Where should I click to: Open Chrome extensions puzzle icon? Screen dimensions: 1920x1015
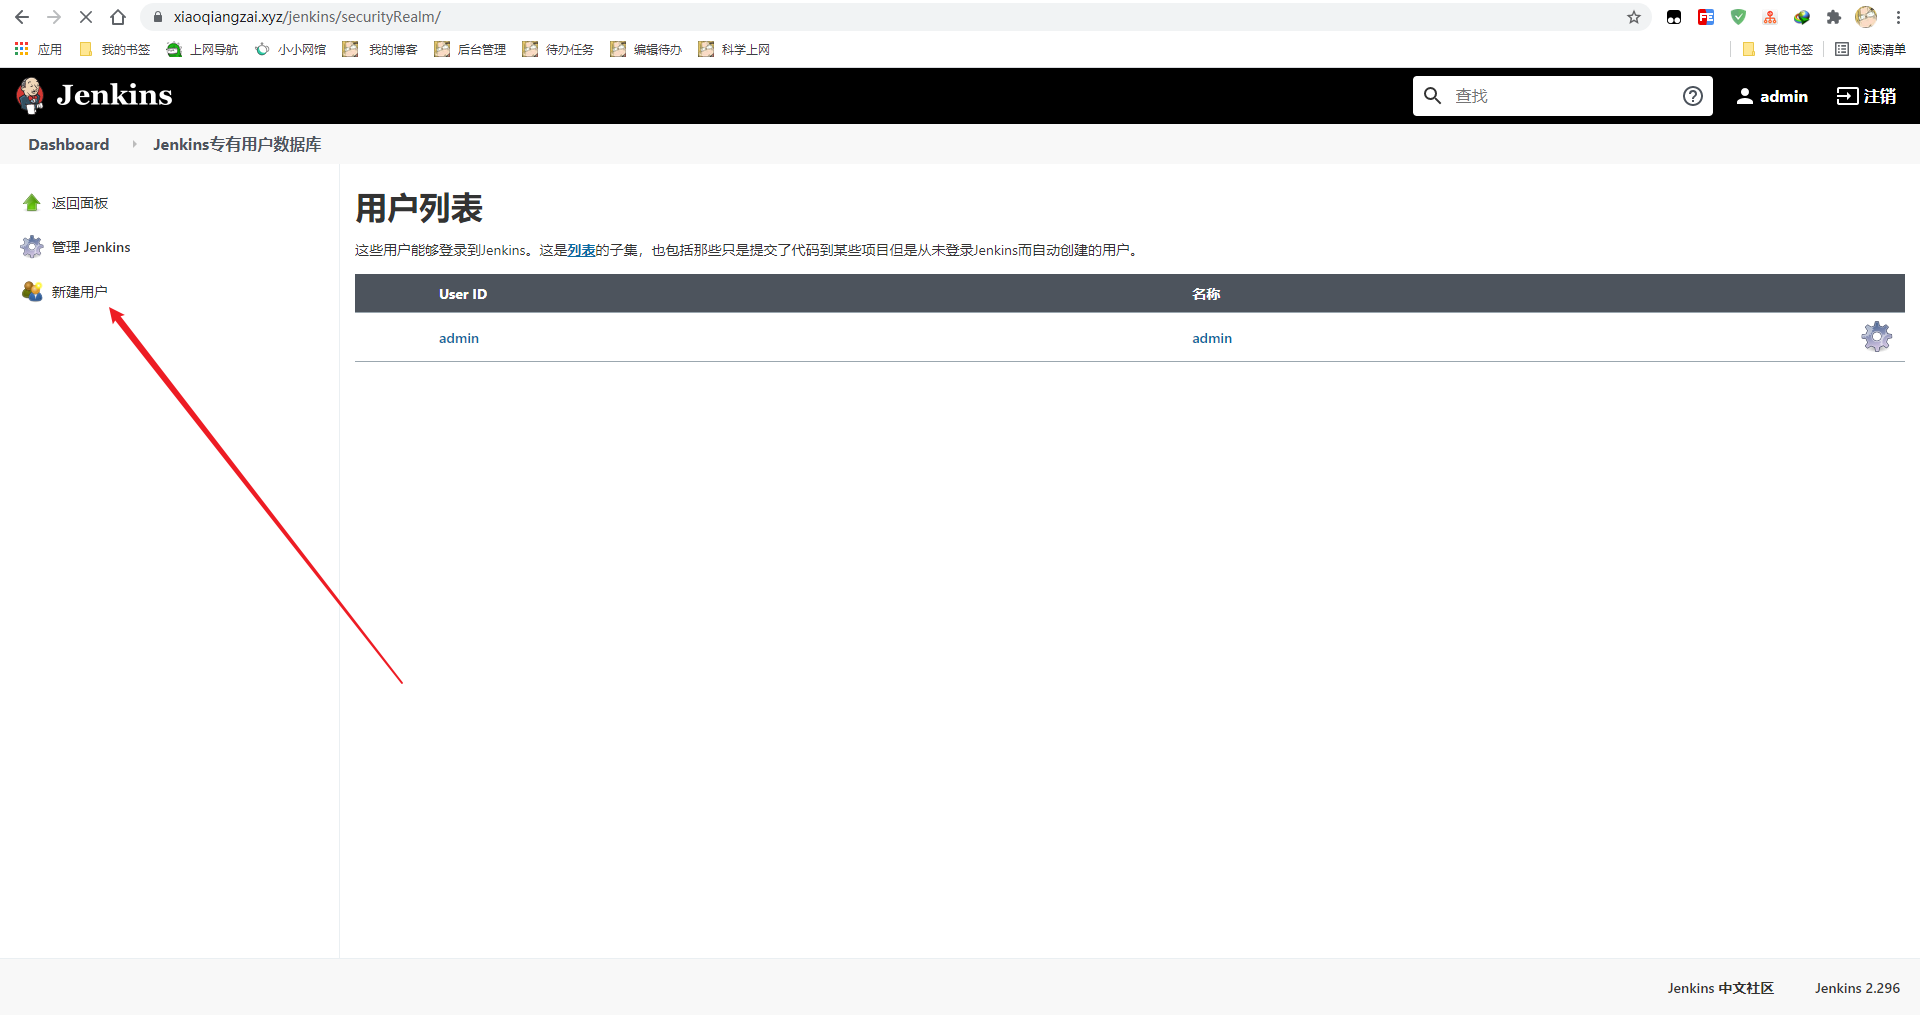coord(1833,17)
